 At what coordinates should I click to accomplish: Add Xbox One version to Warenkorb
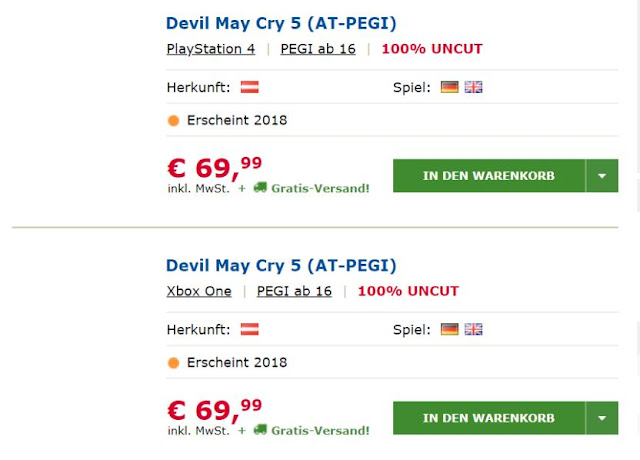(488, 418)
